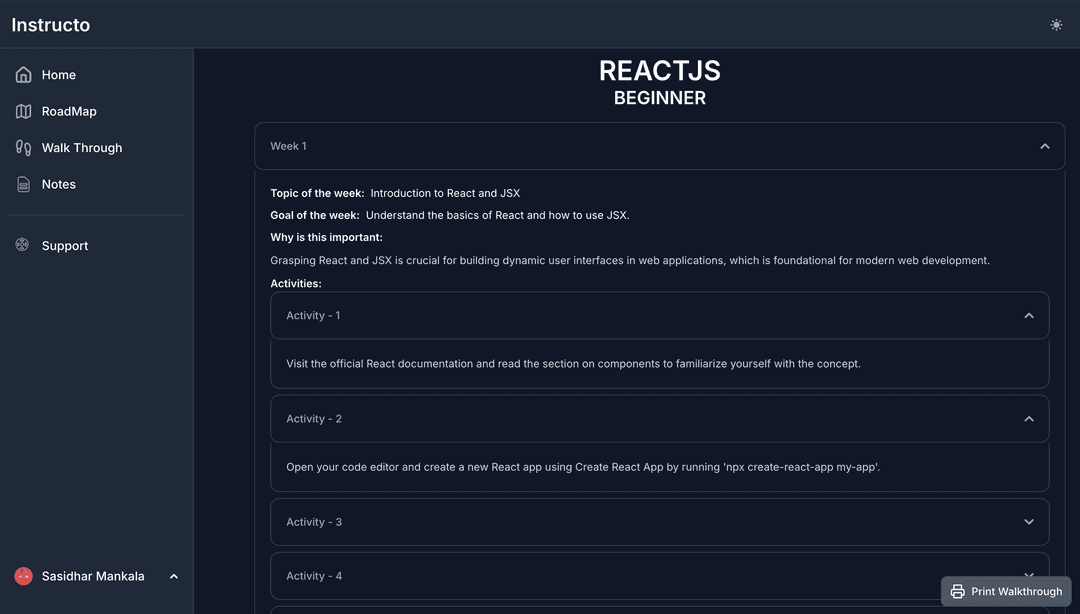Viewport: 1080px width, 614px height.
Task: Click the 'Why is this important:' label
Action: point(326,237)
